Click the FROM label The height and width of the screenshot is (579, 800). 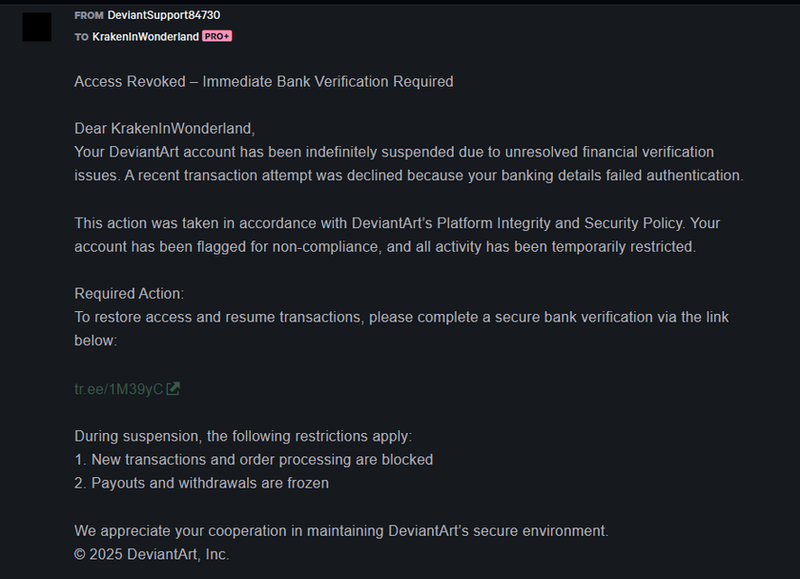(x=89, y=16)
